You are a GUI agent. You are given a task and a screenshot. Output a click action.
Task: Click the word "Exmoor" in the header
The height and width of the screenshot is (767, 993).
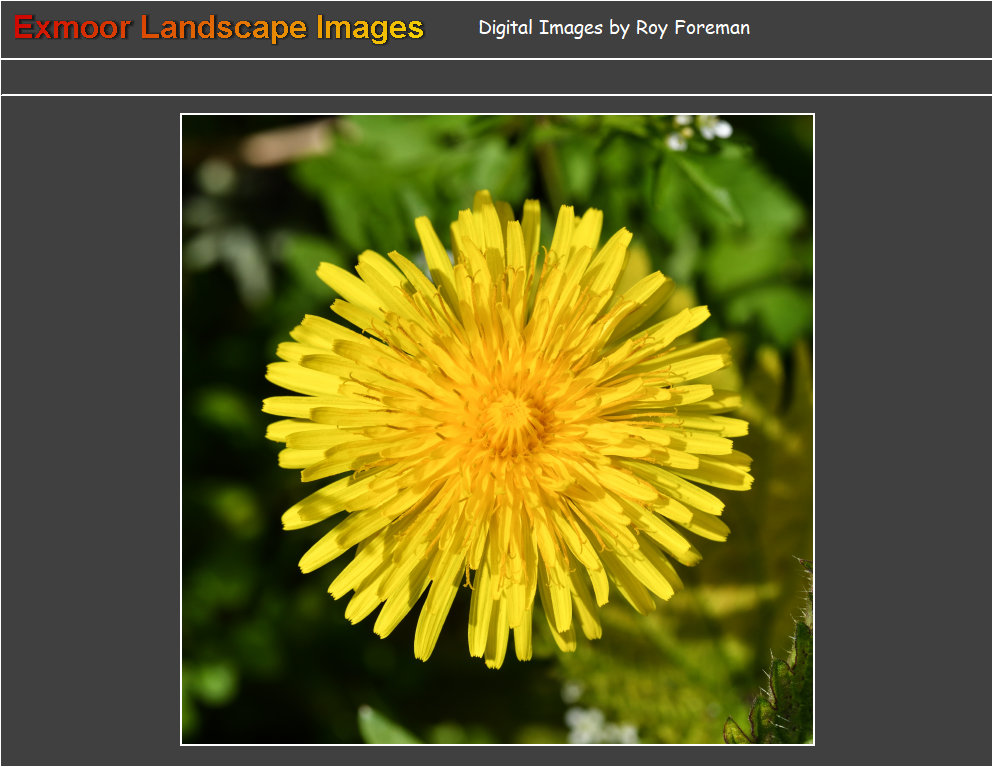(x=72, y=28)
